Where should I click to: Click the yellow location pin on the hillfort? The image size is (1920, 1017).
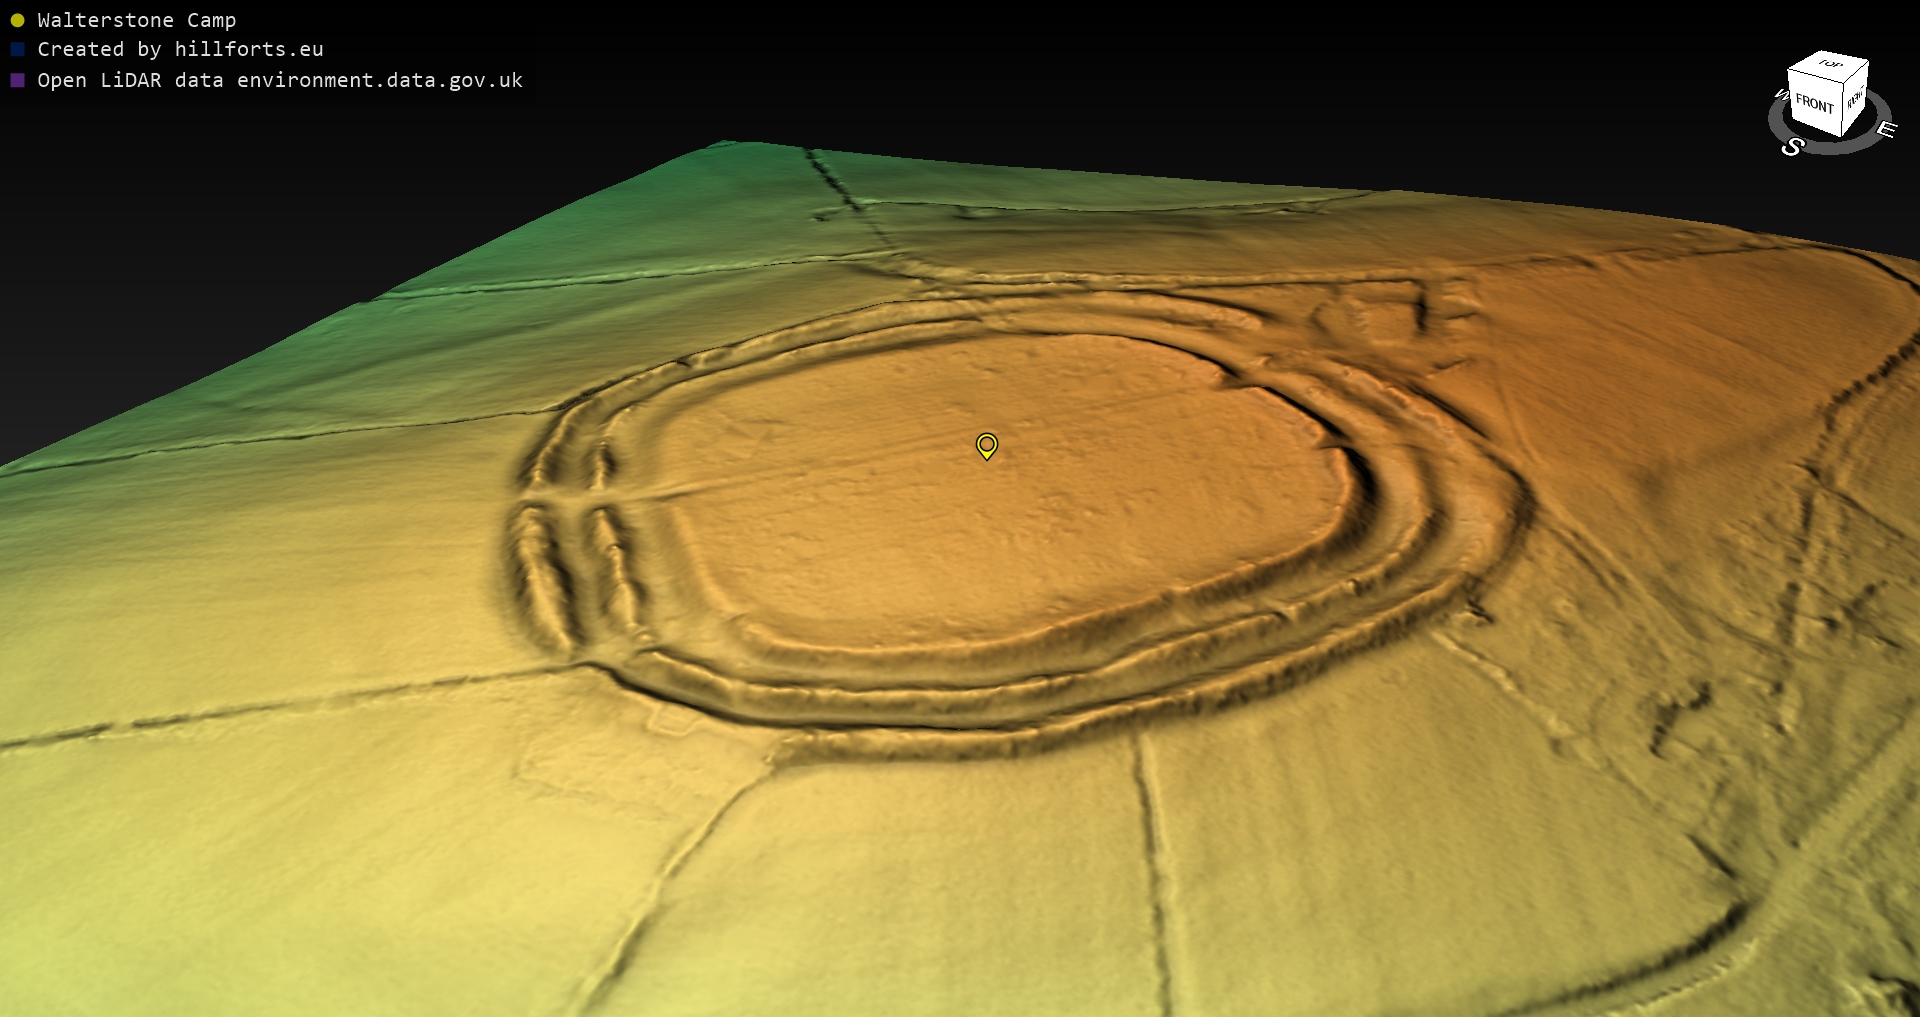[x=986, y=445]
